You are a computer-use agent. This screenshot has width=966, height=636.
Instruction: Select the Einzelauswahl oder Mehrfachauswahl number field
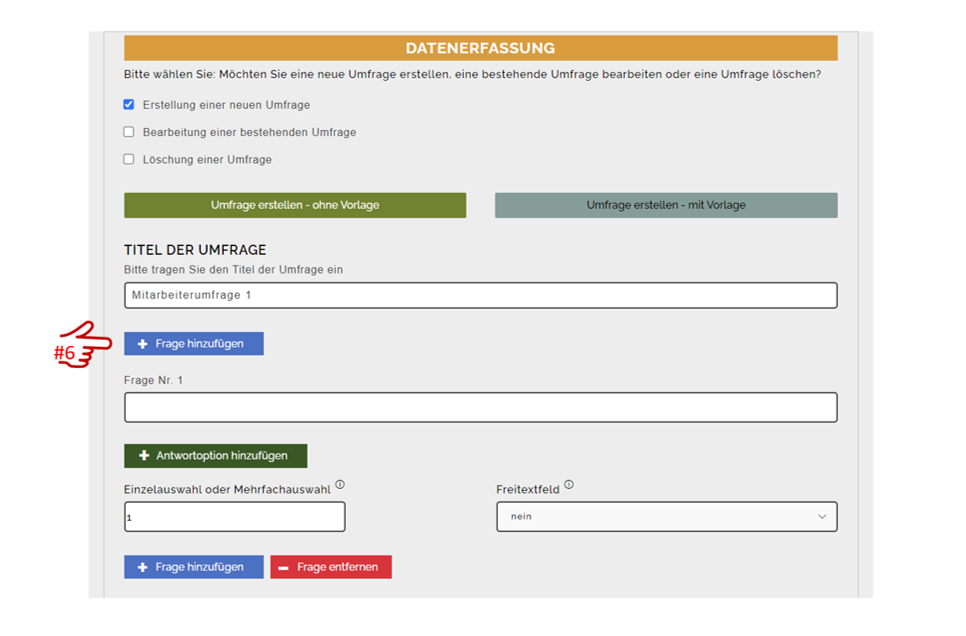[235, 517]
